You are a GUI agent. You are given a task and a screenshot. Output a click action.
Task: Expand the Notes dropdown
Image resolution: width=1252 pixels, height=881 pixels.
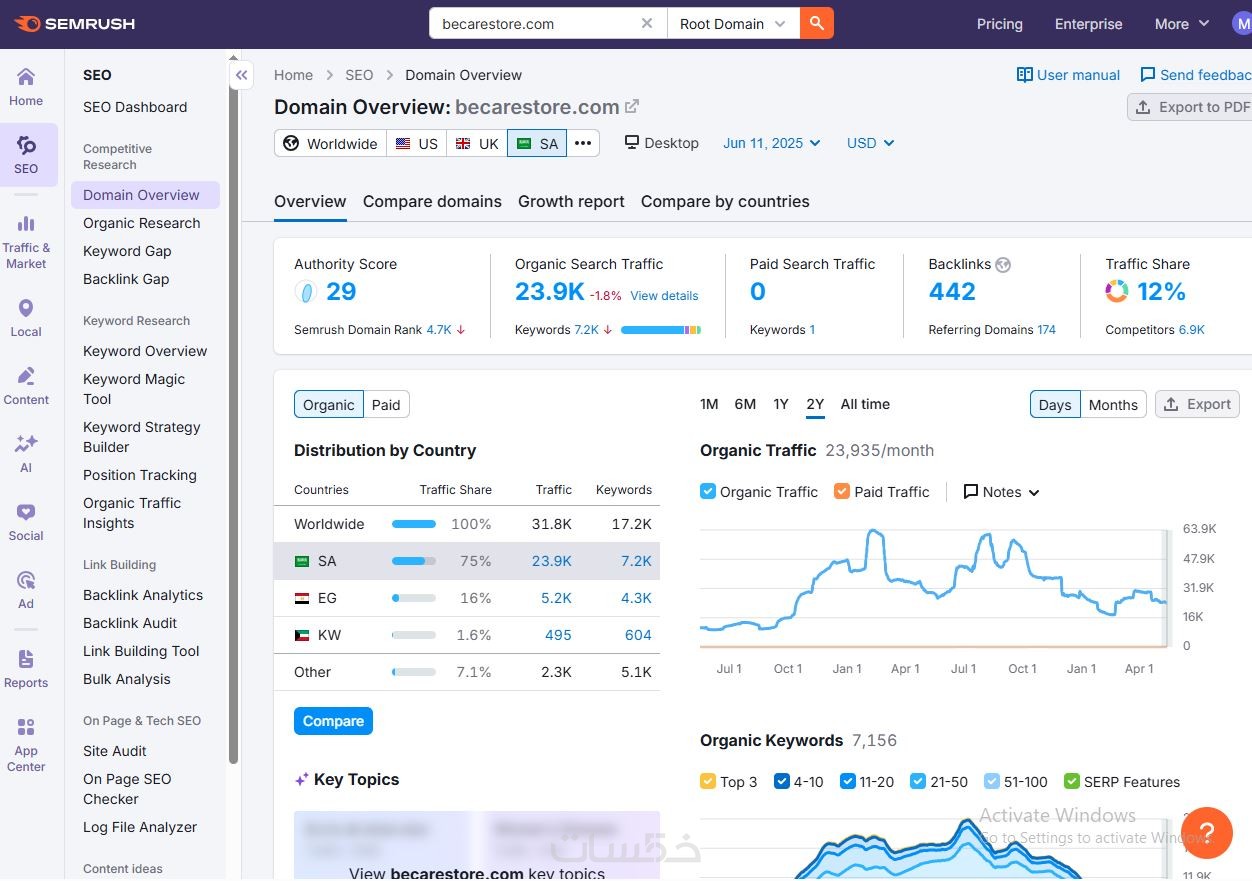pos(1001,492)
